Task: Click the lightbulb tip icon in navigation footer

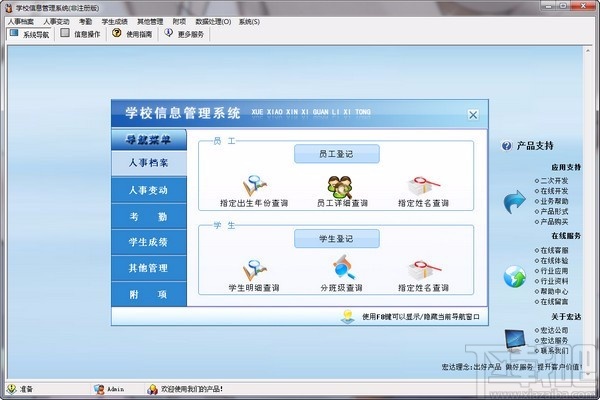Action: coord(347,316)
